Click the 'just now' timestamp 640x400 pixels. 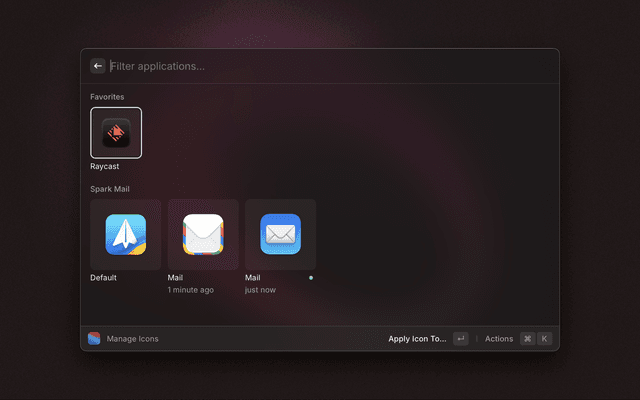coord(261,290)
